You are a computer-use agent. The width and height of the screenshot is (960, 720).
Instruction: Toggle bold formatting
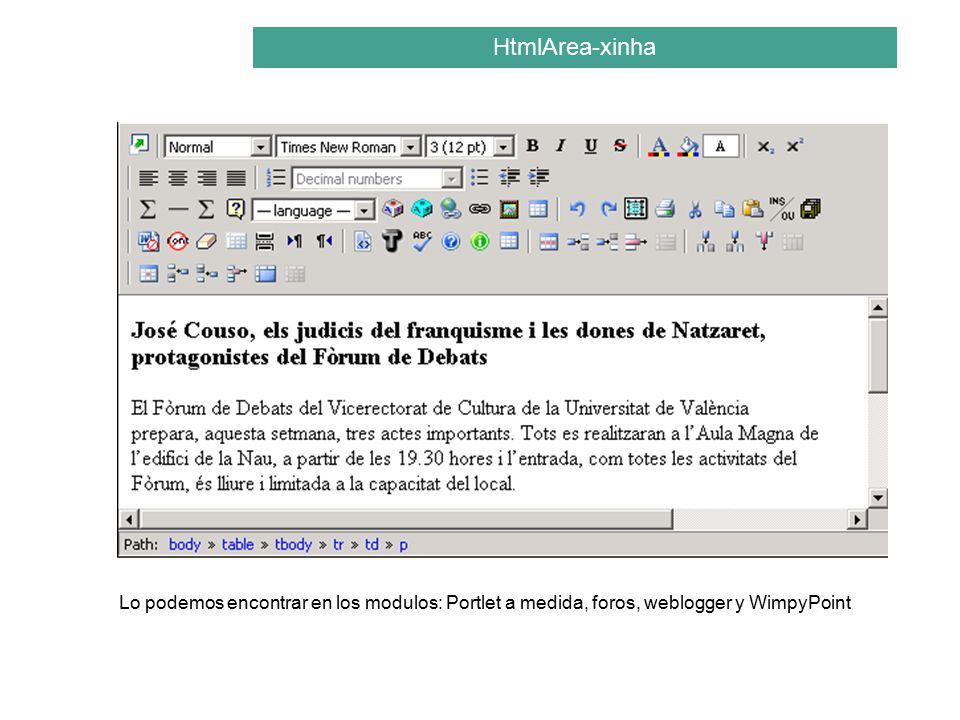532,146
